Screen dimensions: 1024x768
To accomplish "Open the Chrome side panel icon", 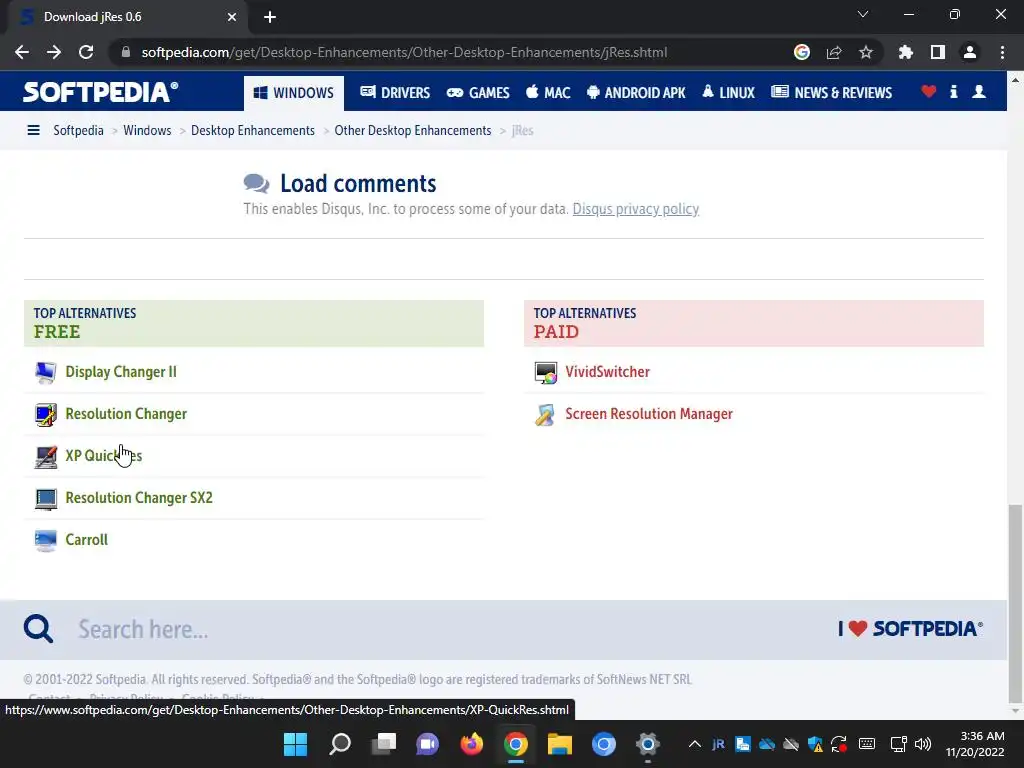I will tap(938, 52).
